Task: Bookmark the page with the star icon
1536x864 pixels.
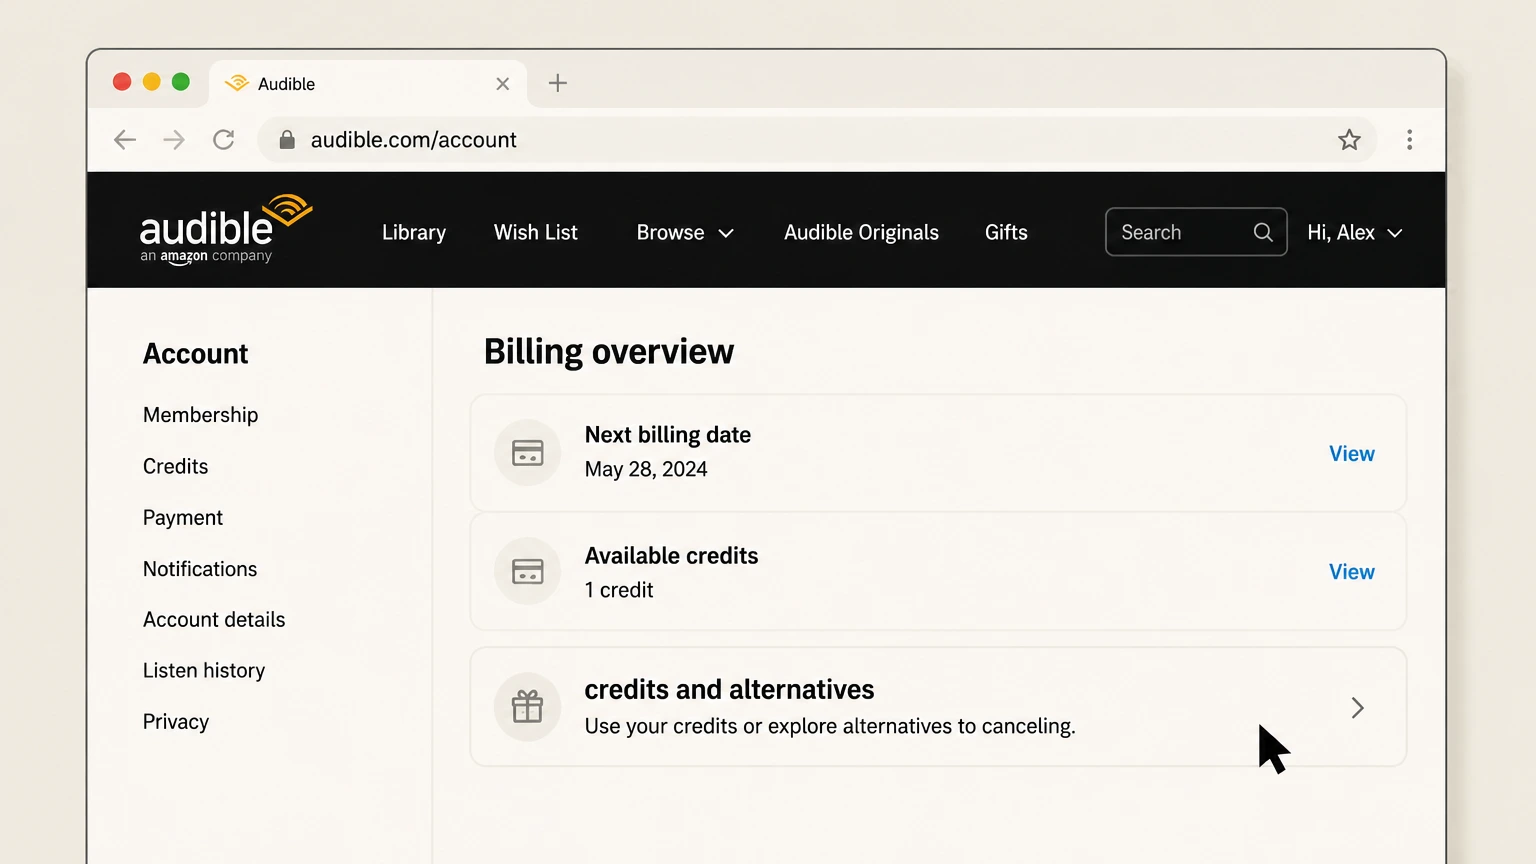Action: coord(1349,140)
